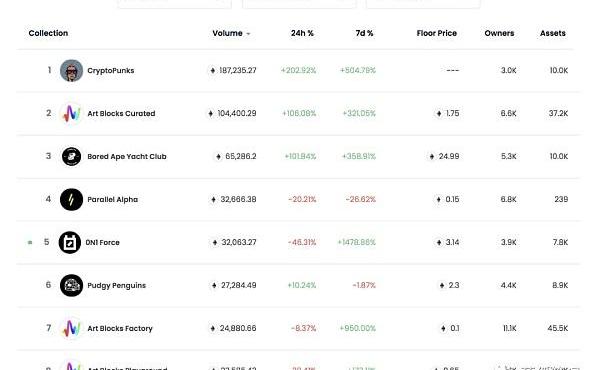Viewport: 600px width, 370px height.
Task: Sort the table using the Volume arrow
Action: coord(248,34)
